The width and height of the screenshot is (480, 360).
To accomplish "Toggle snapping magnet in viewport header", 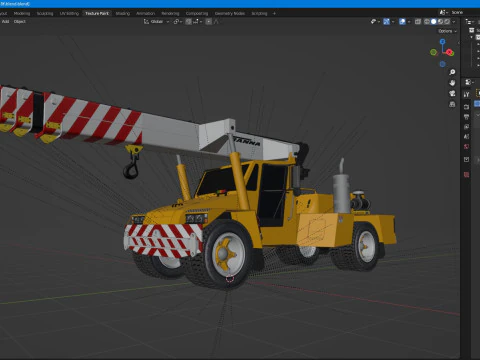I will pos(188,21).
